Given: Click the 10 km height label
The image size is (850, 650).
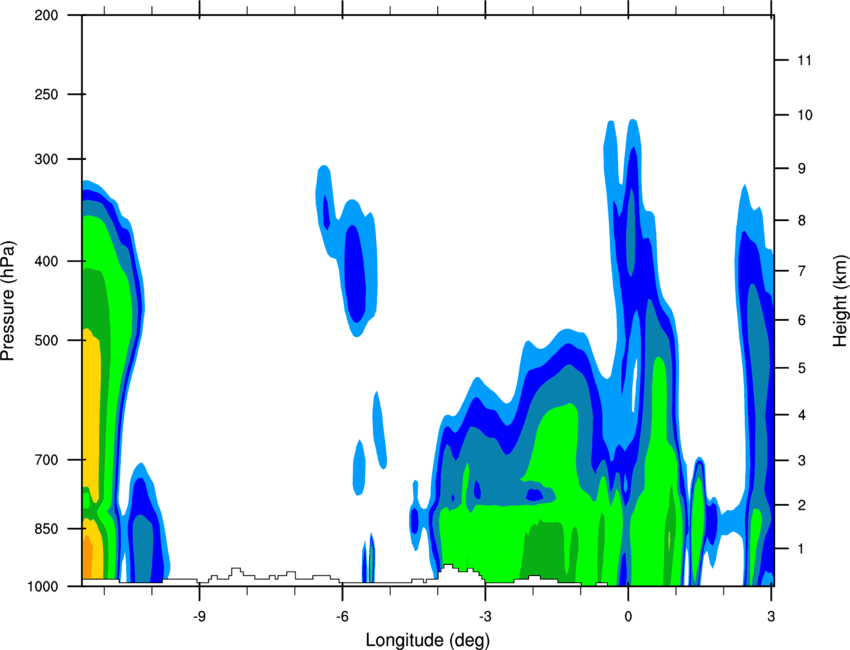Looking at the screenshot, I should tap(805, 115).
